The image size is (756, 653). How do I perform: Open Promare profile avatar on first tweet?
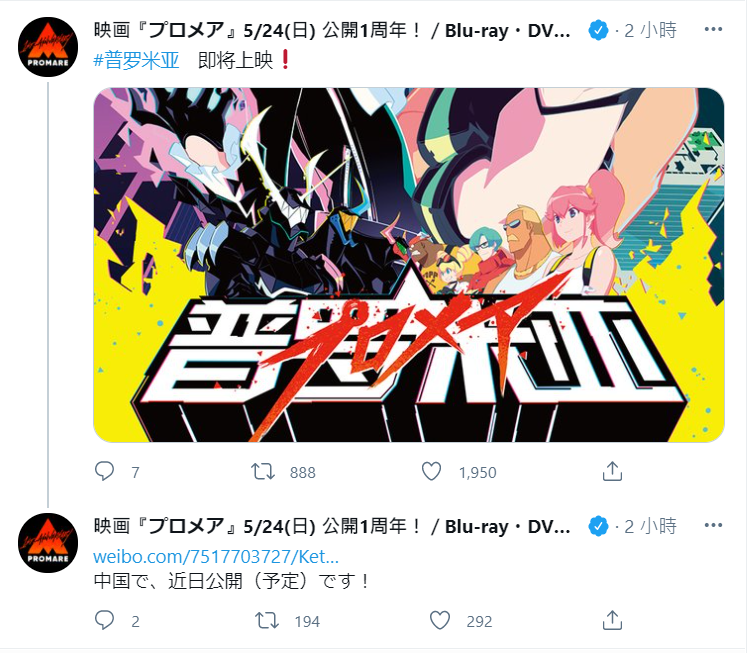pos(48,47)
